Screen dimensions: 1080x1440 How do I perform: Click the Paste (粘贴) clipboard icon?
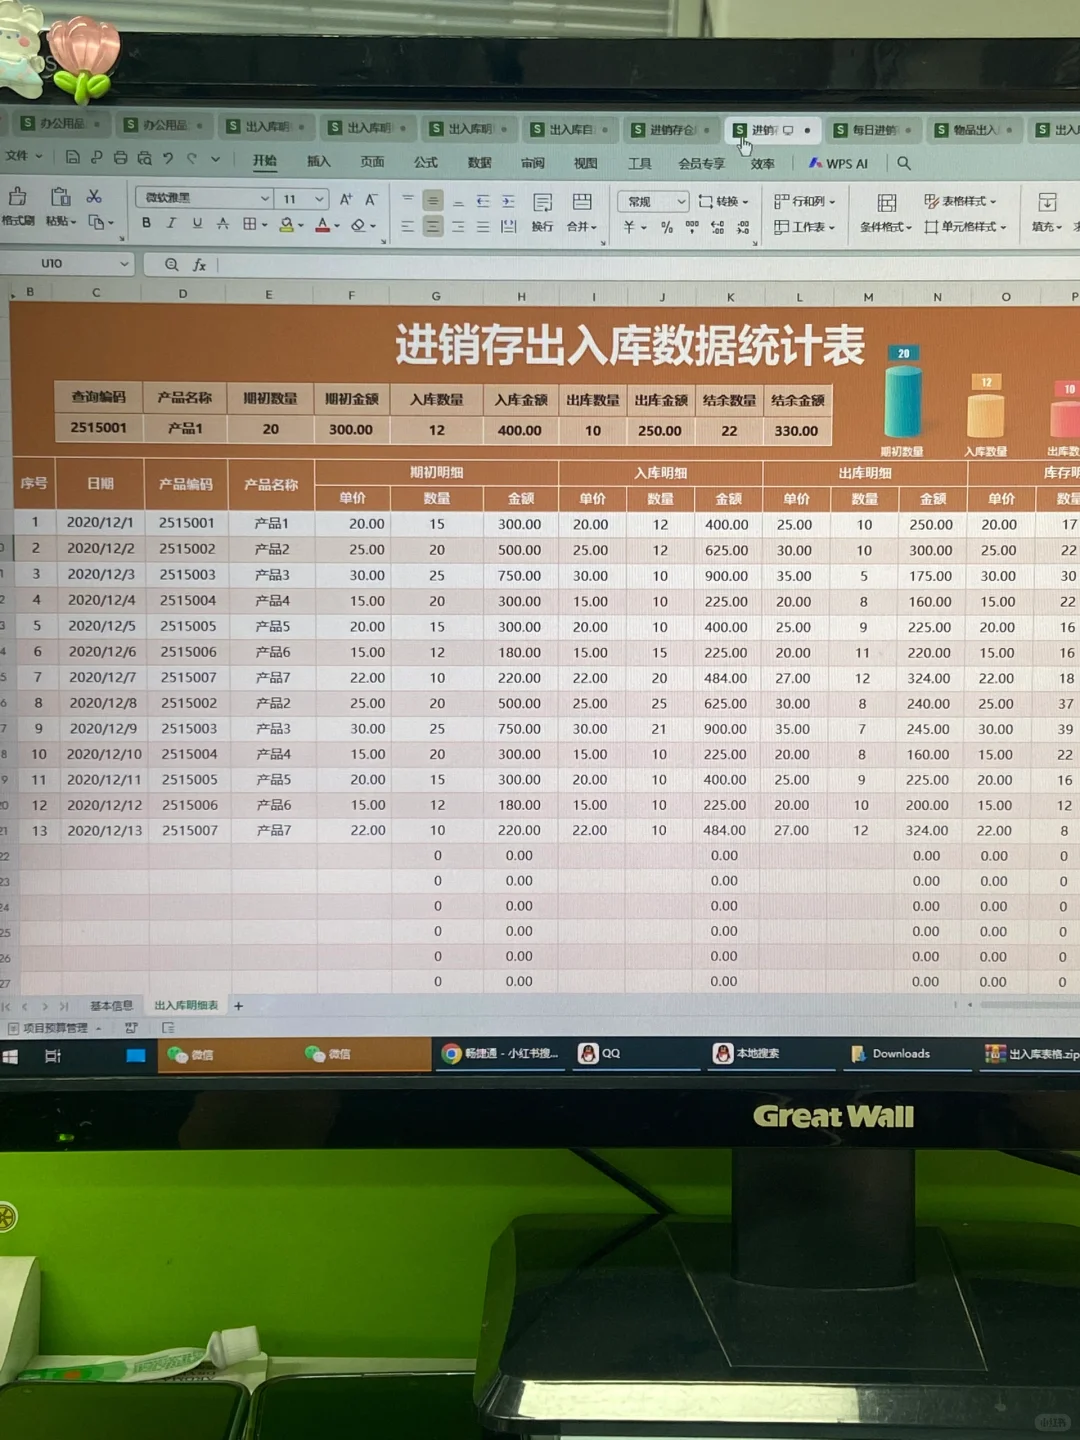coord(60,196)
